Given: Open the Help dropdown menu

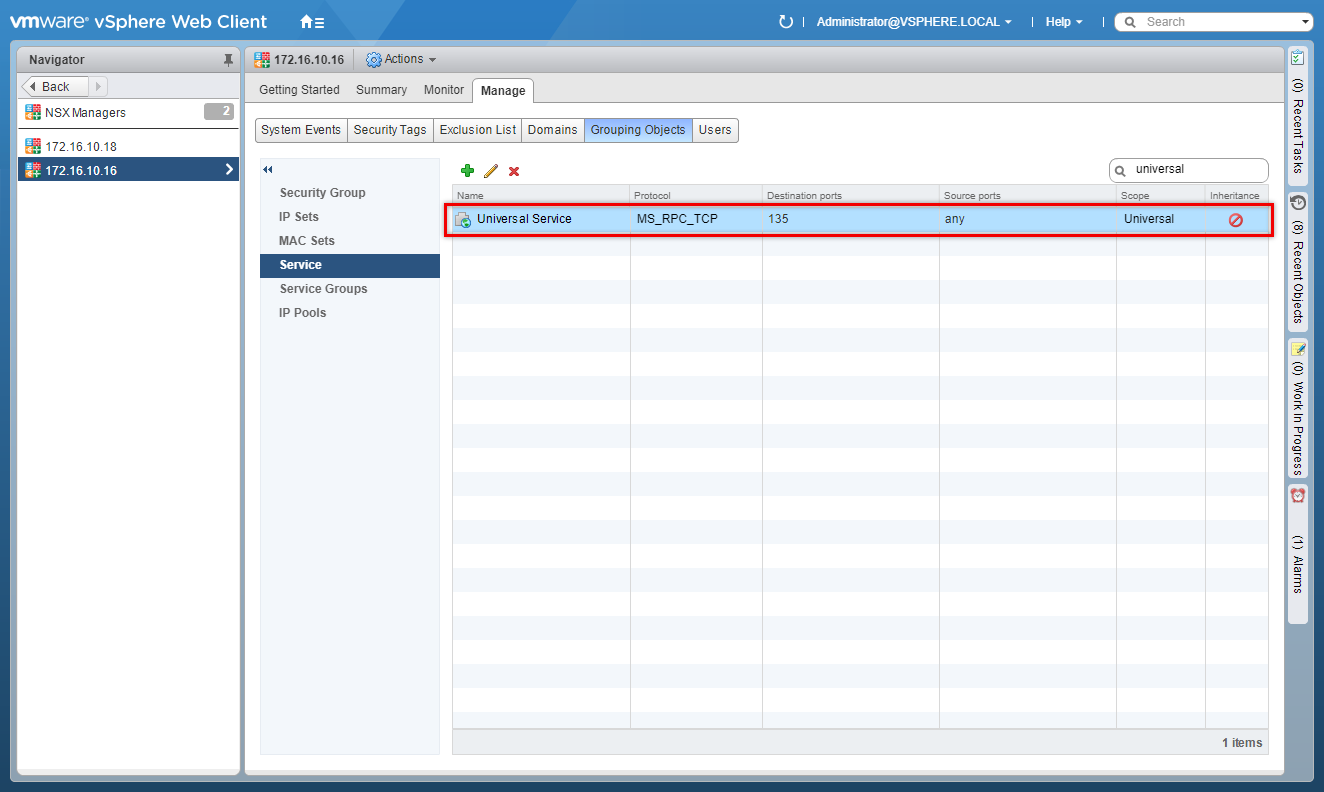Looking at the screenshot, I should tap(1064, 22).
